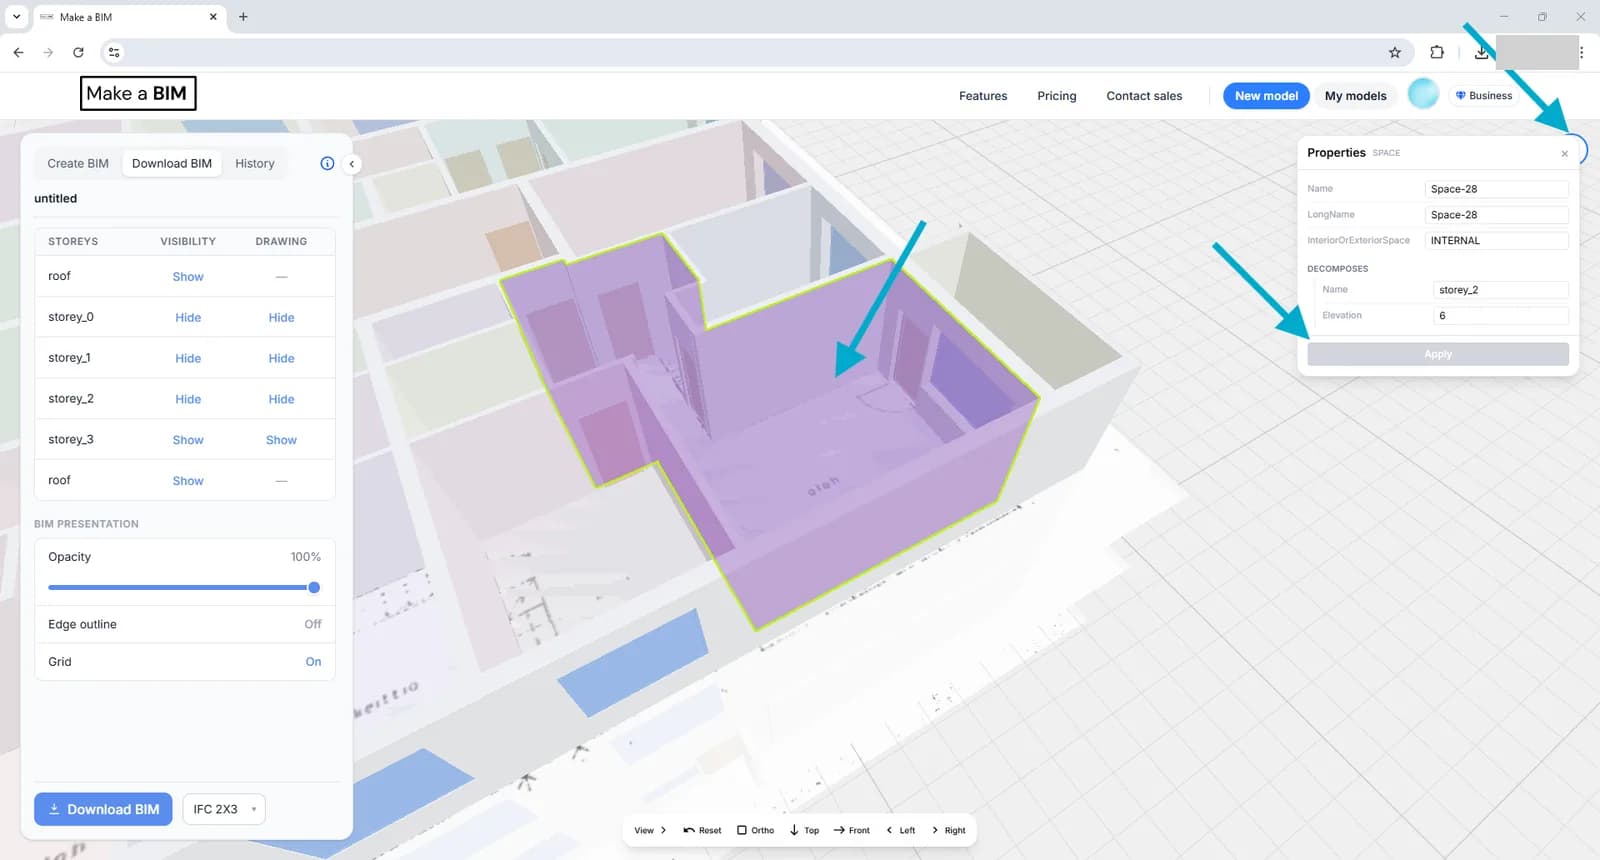Edit Decomposes Name storey_2 field

tap(1501, 290)
